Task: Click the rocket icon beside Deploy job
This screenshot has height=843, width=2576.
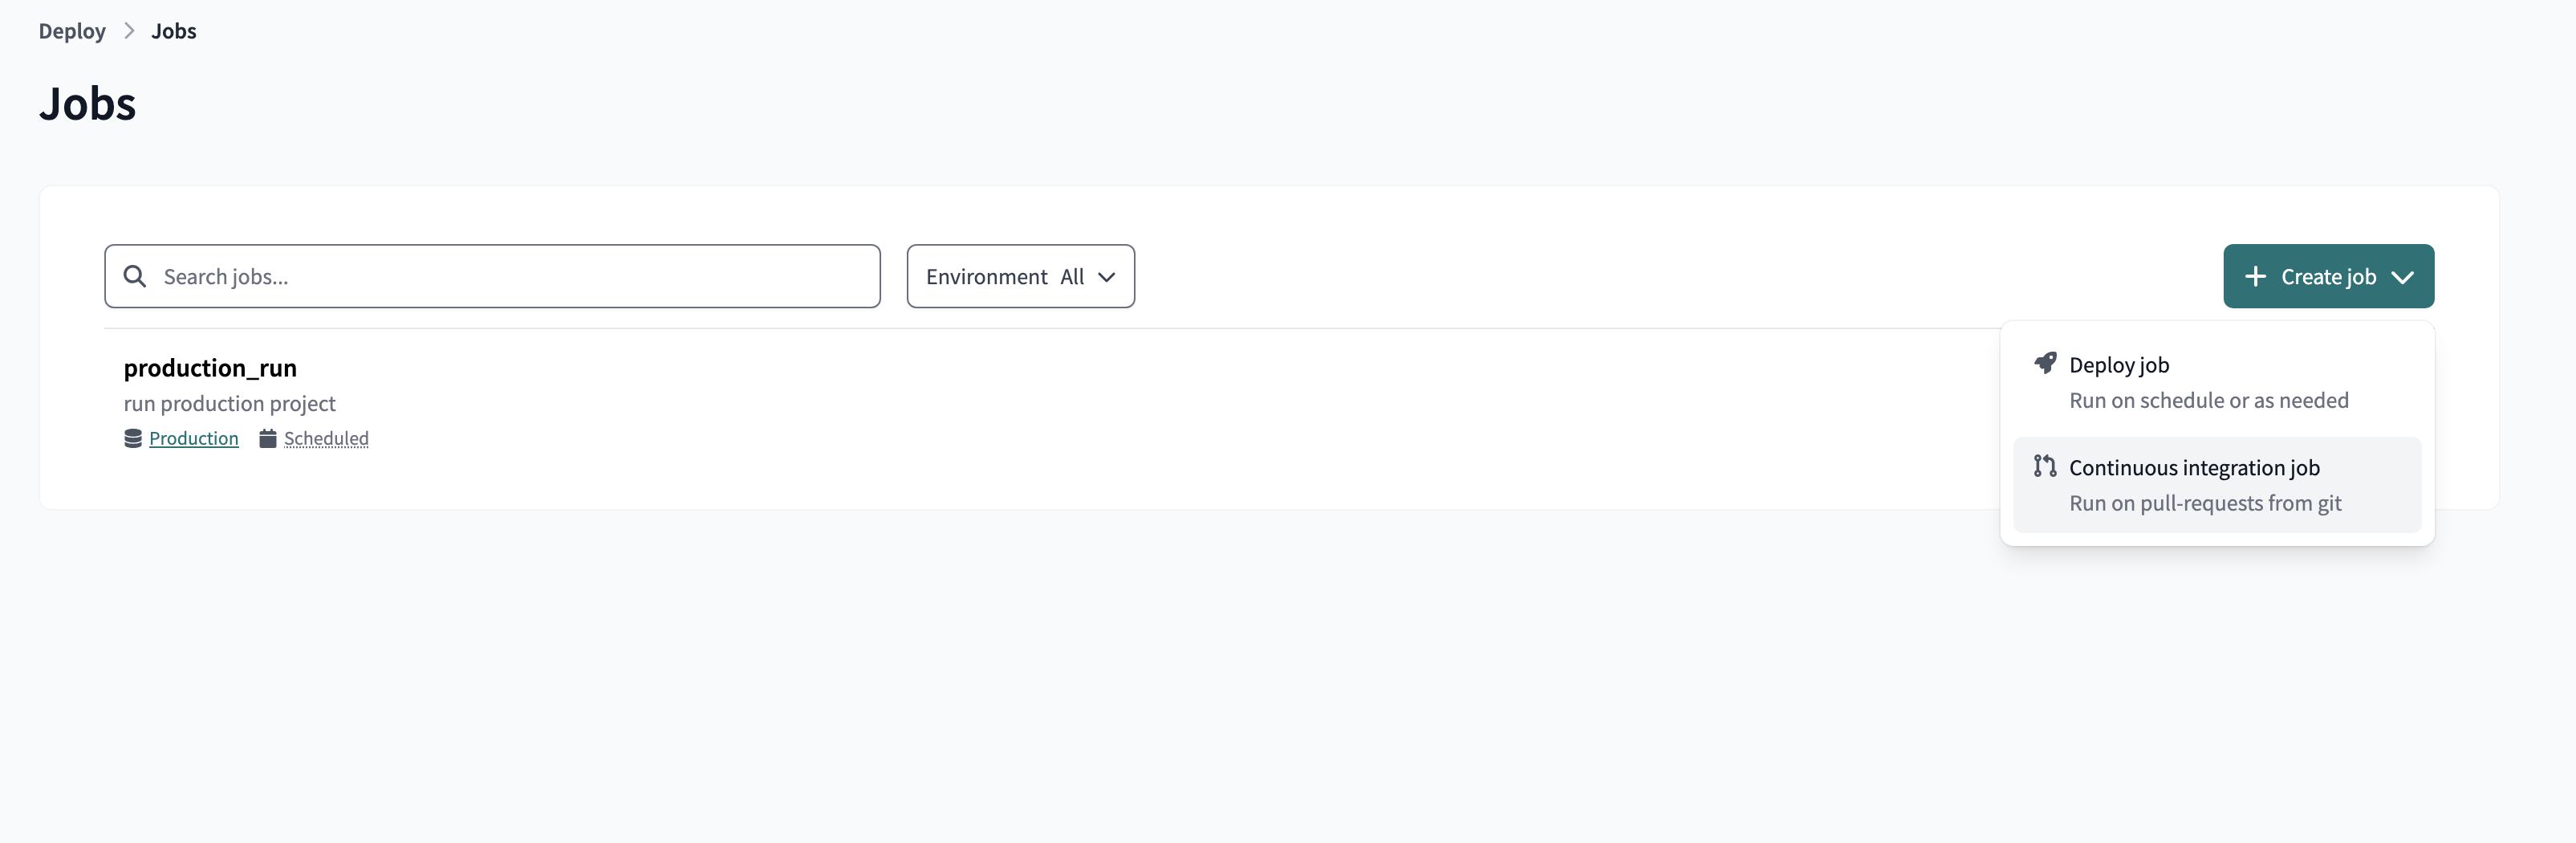Action: point(2045,363)
